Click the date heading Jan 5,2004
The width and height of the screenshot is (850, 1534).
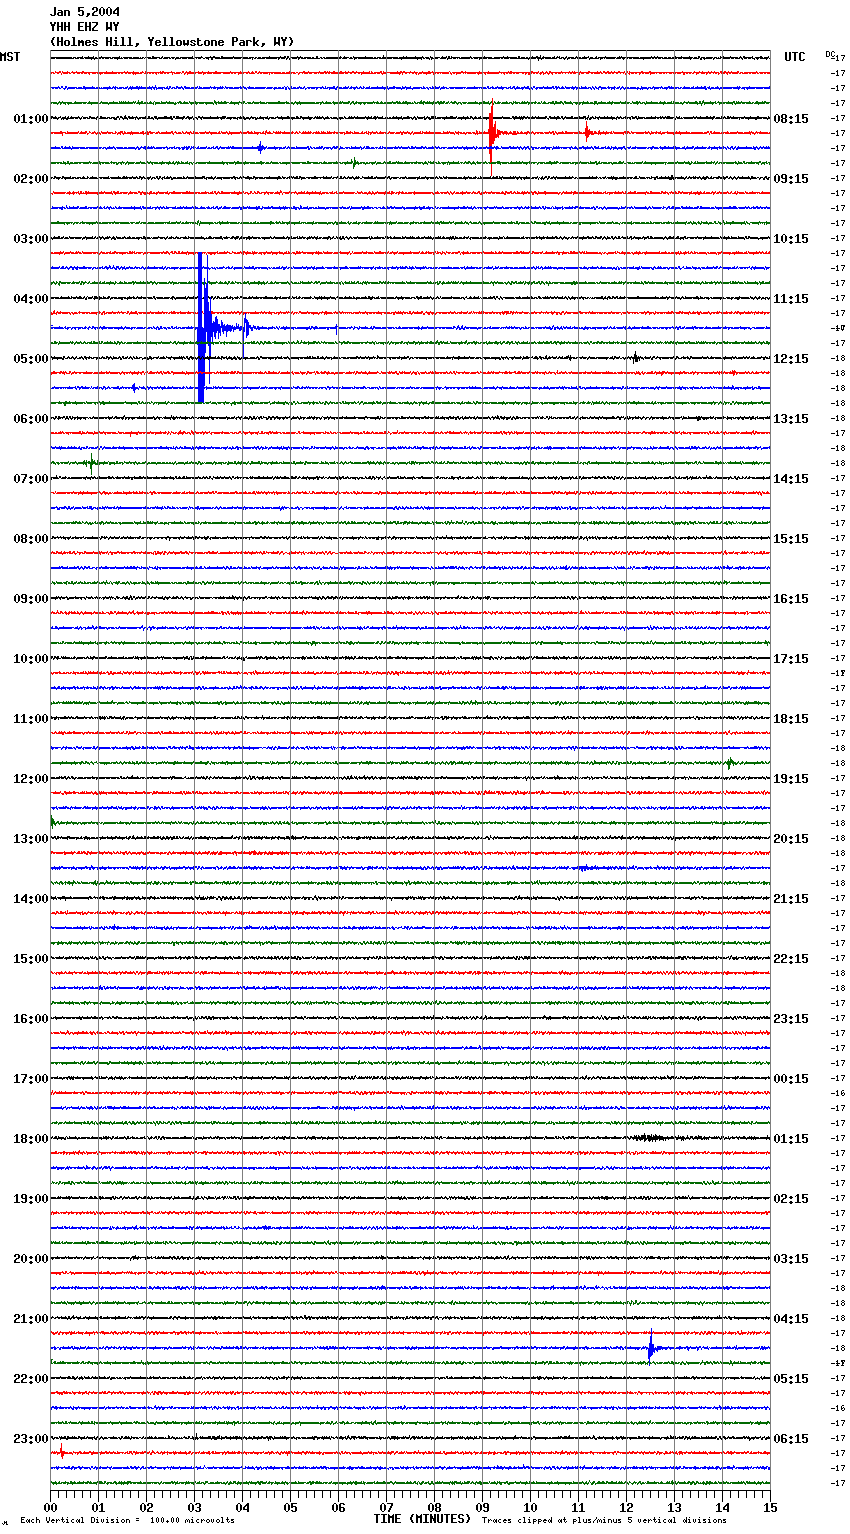(84, 12)
